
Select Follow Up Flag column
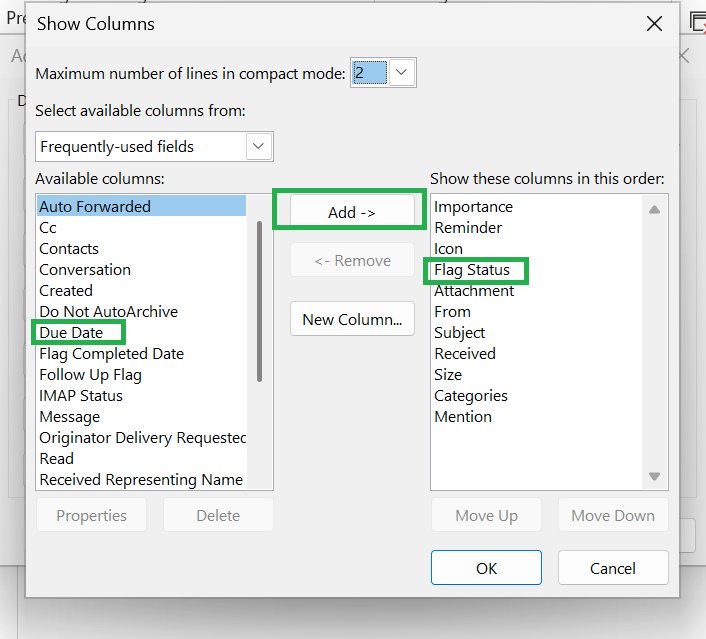(x=141, y=375)
